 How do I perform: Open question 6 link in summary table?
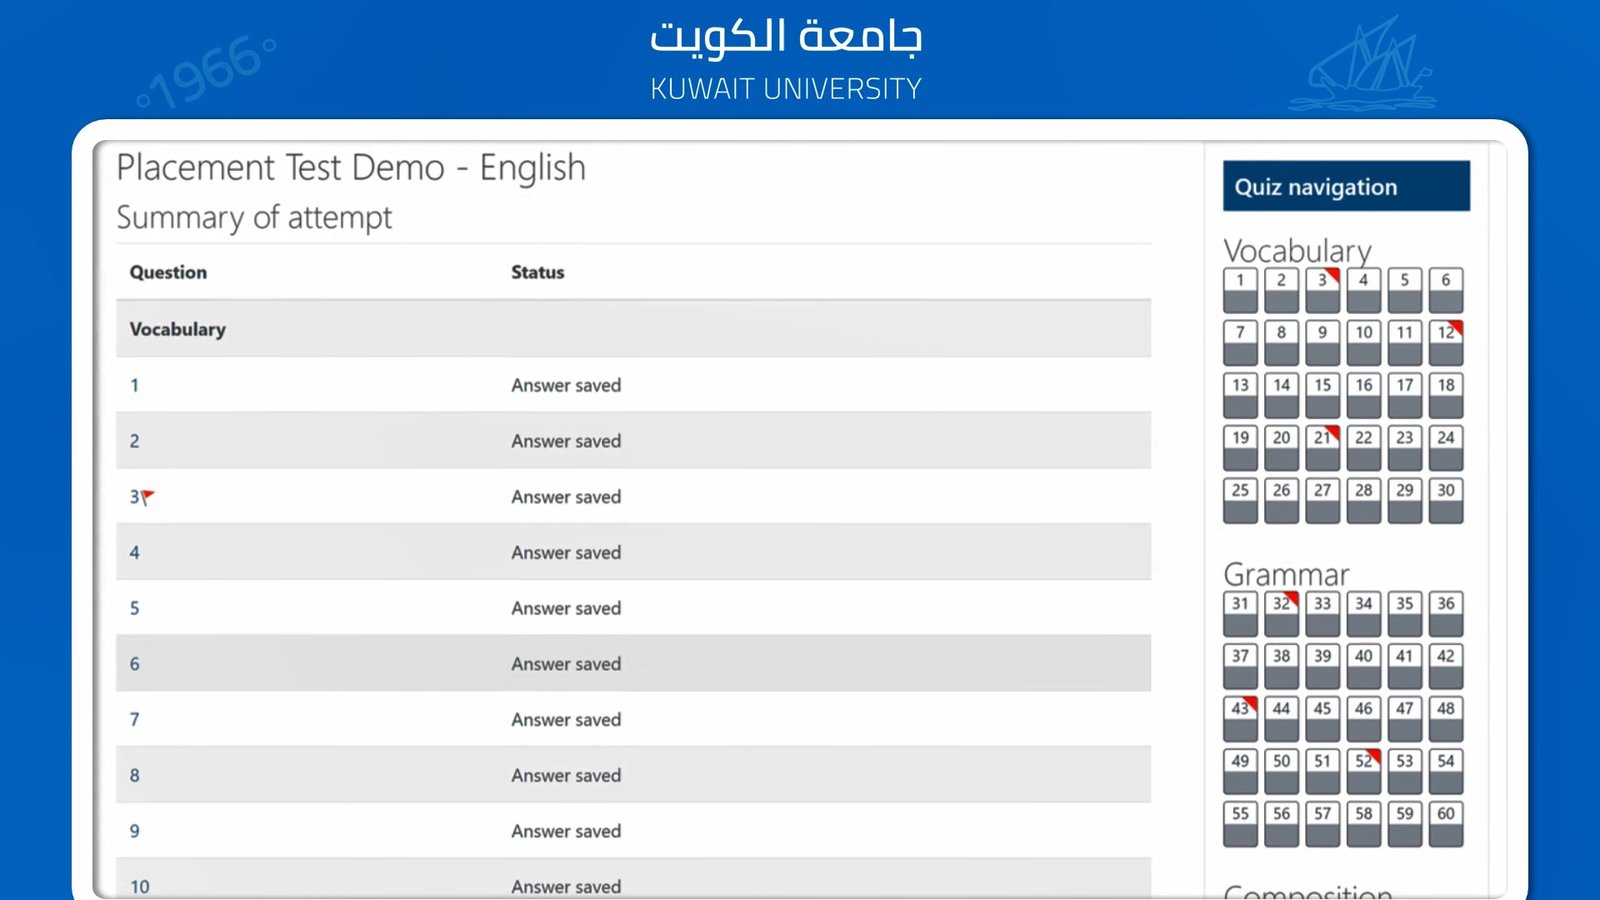click(135, 664)
